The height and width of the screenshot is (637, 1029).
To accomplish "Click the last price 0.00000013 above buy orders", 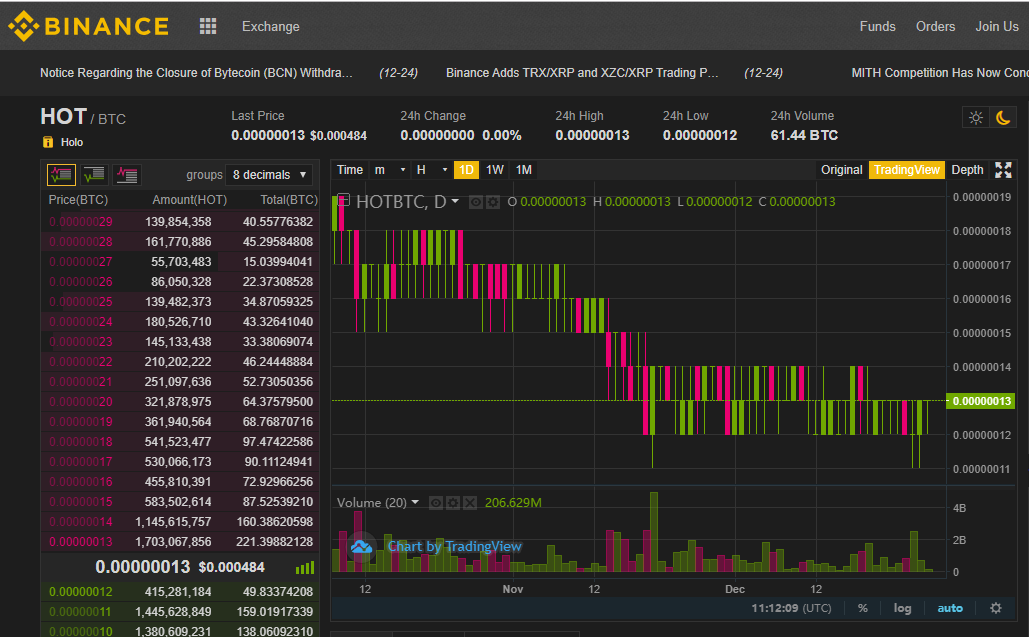I will coord(142,567).
